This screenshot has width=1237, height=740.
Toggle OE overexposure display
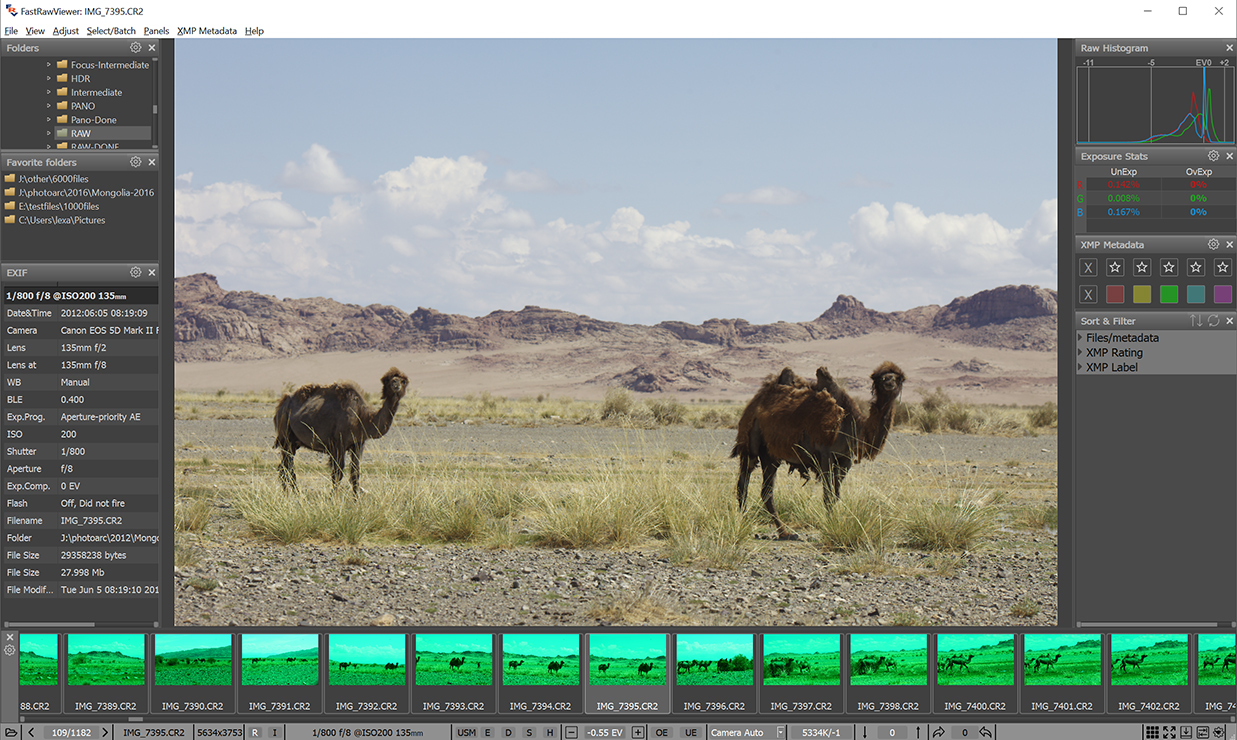coord(661,732)
